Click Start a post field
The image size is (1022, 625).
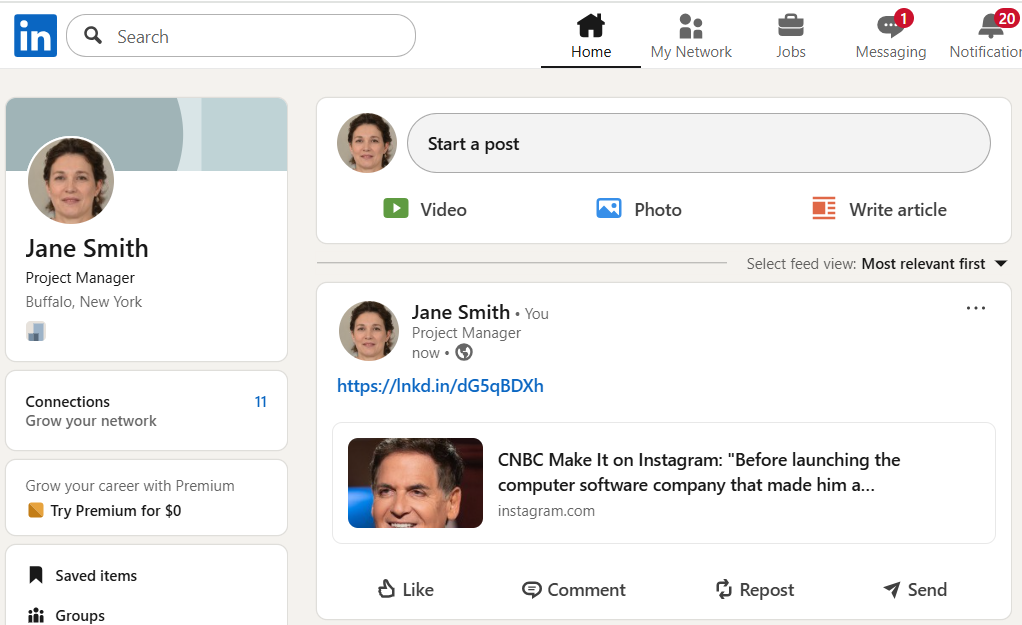tap(698, 144)
